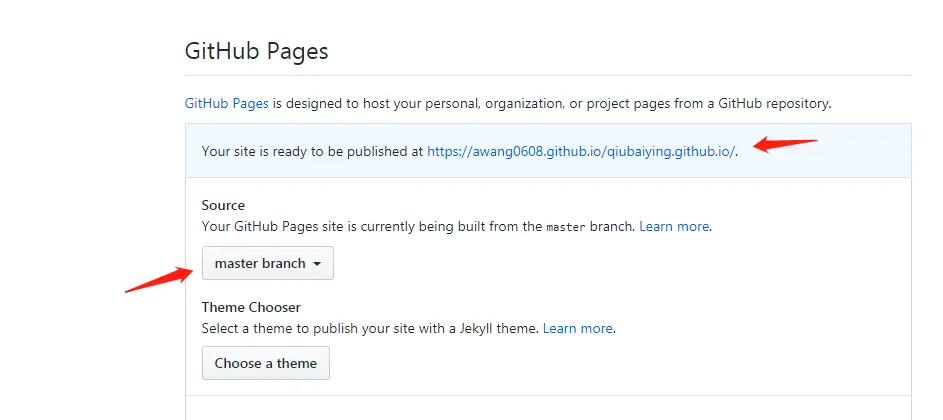Click the caret arrow on master branch button
This screenshot has width=943, height=420.
(317, 265)
